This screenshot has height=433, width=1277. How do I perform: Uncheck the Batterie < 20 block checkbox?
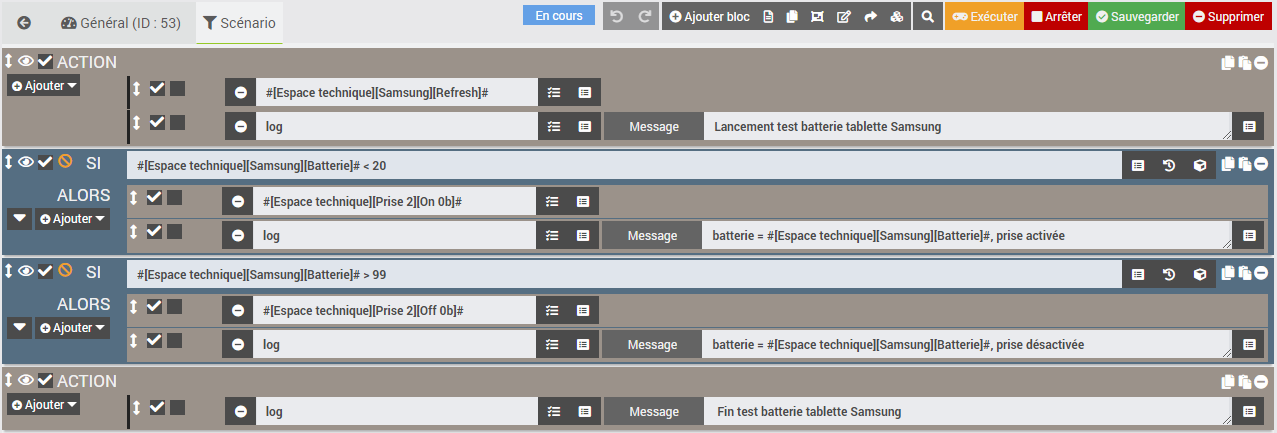tap(45, 161)
